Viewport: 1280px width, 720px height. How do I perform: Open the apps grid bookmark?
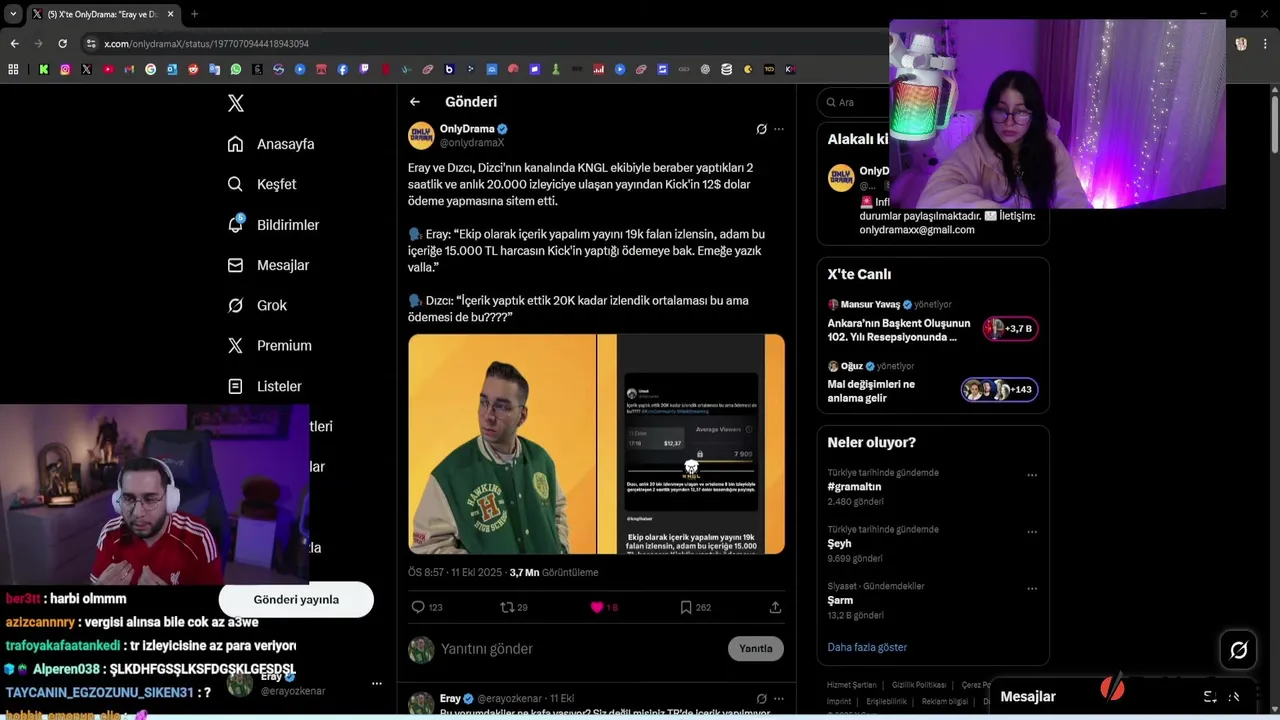click(13, 69)
